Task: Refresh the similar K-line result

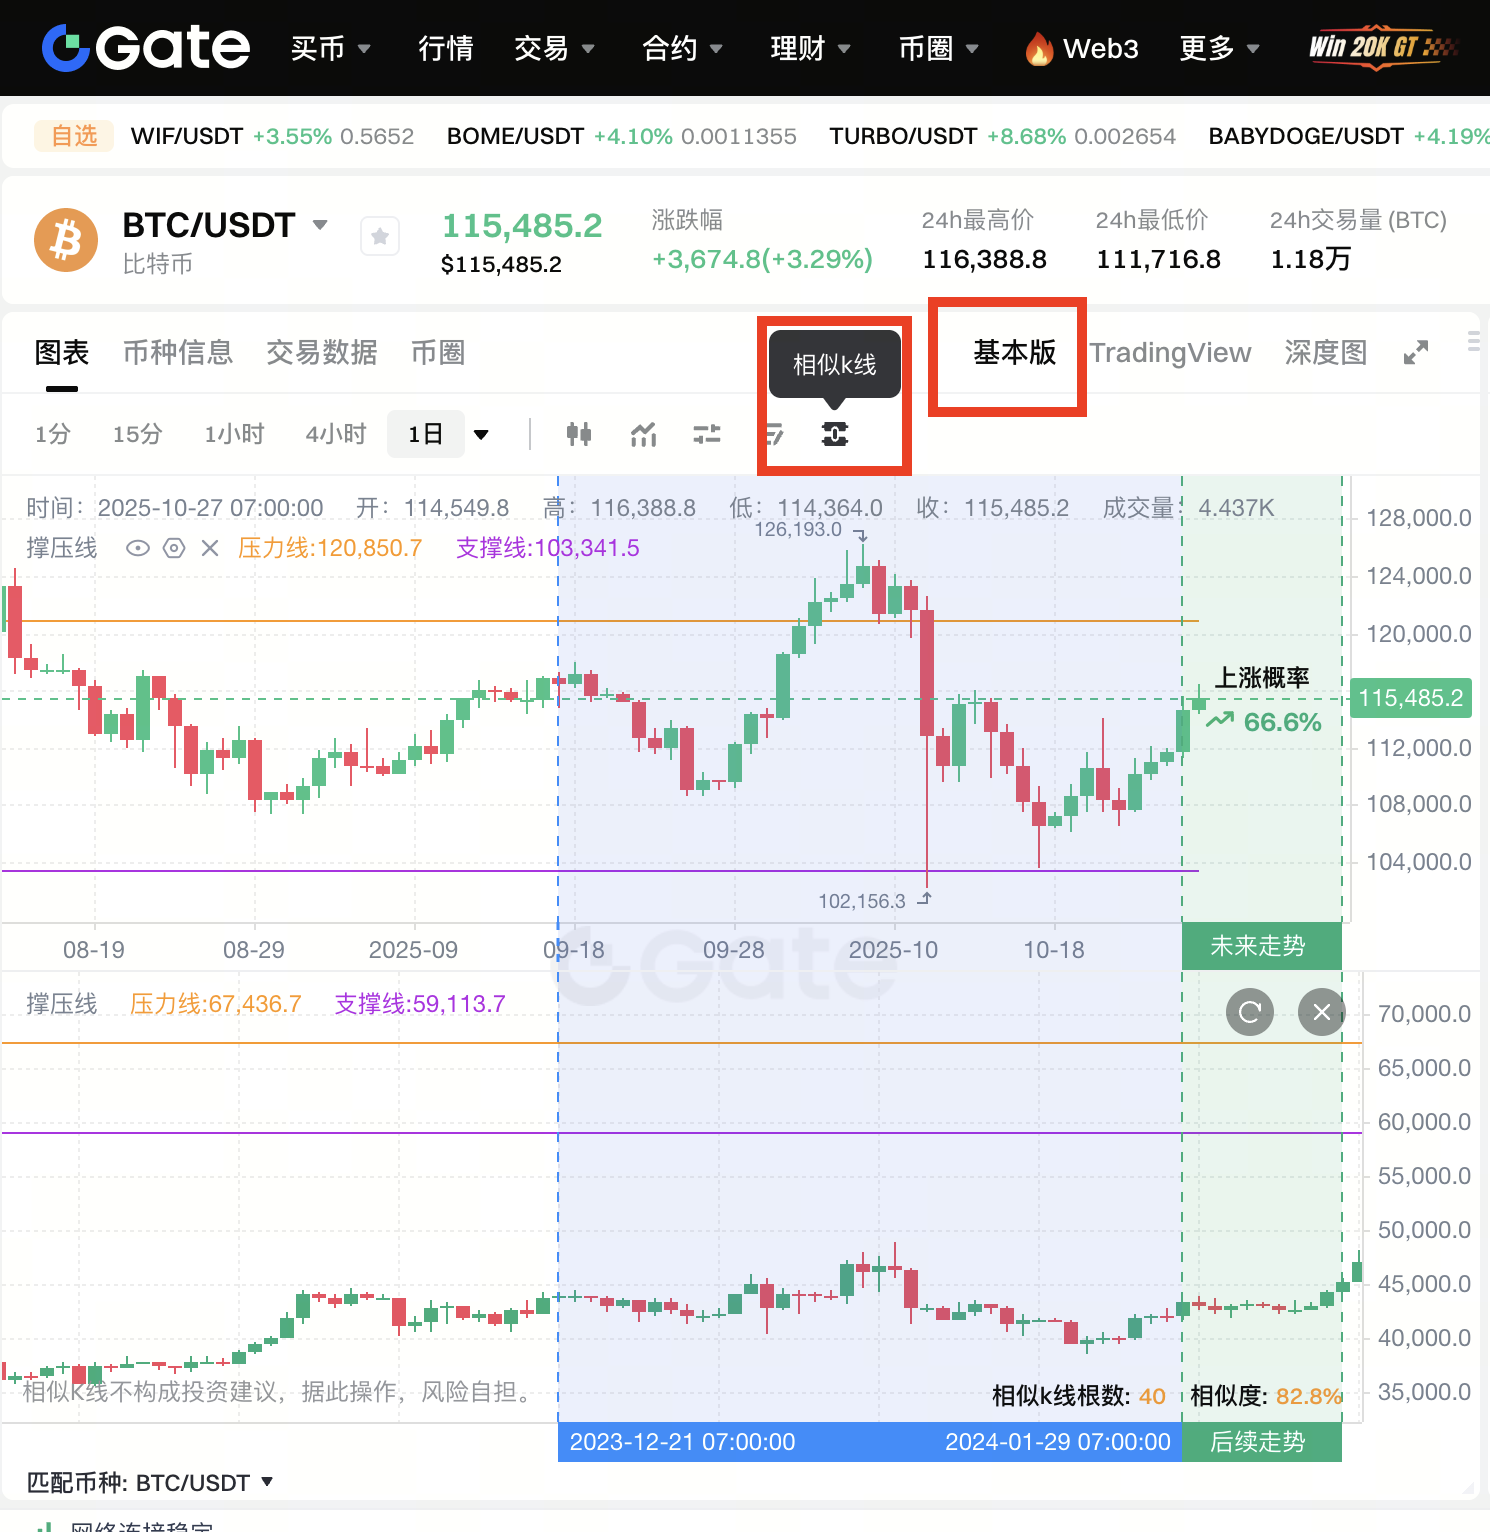Action: point(1249,1012)
